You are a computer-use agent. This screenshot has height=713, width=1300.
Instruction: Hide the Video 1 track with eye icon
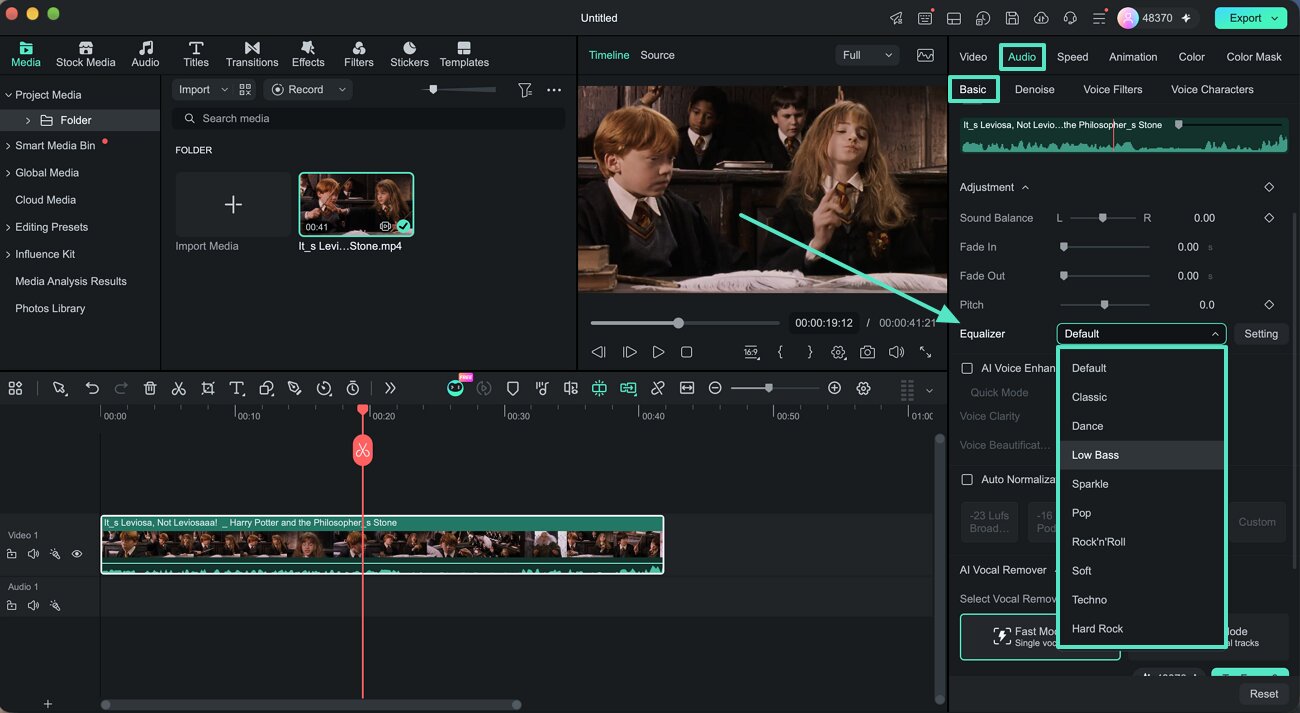click(77, 554)
